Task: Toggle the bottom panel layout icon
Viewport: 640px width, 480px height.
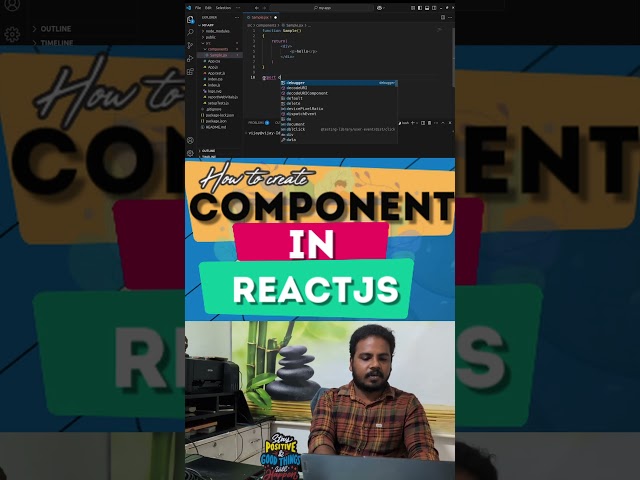Action: coord(427,8)
